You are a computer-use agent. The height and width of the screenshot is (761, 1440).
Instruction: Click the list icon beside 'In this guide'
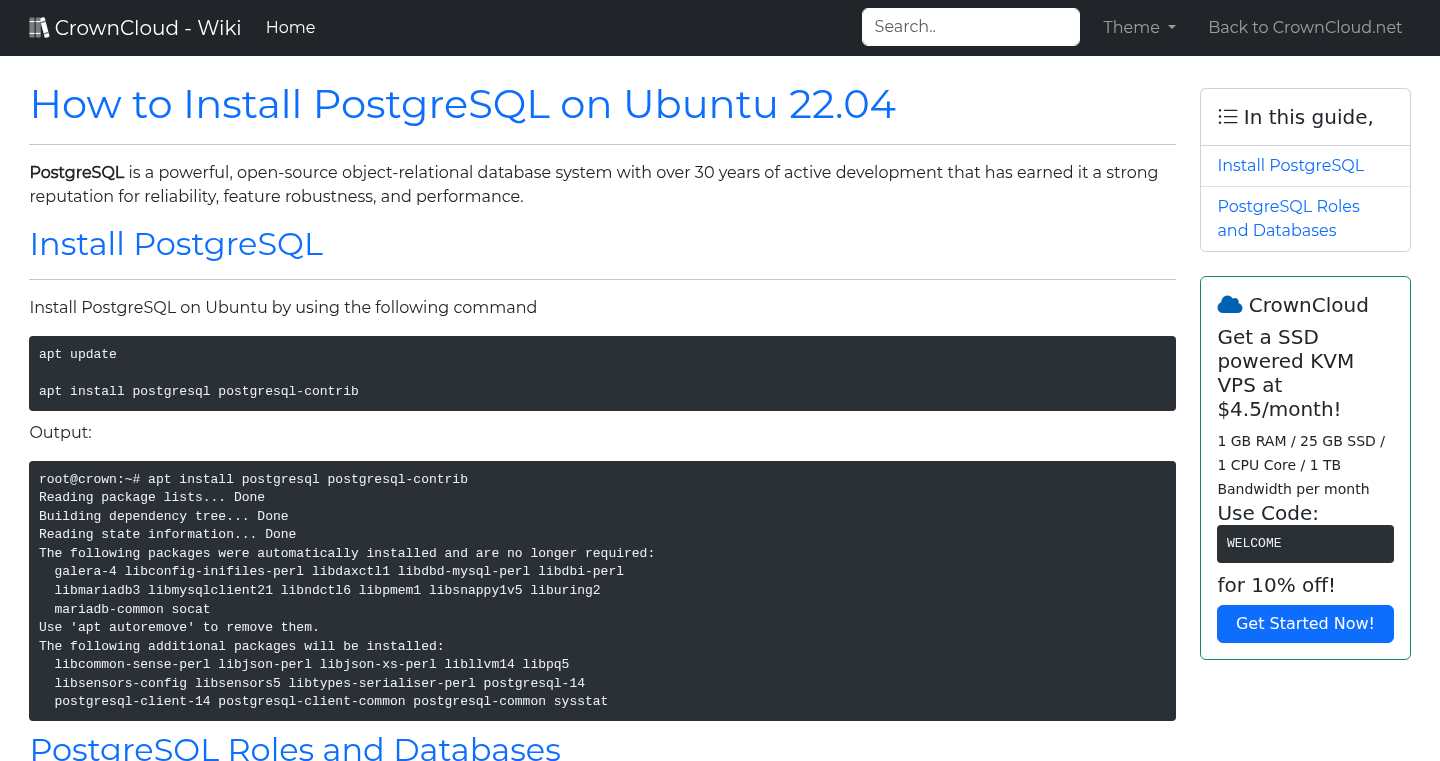click(x=1227, y=116)
